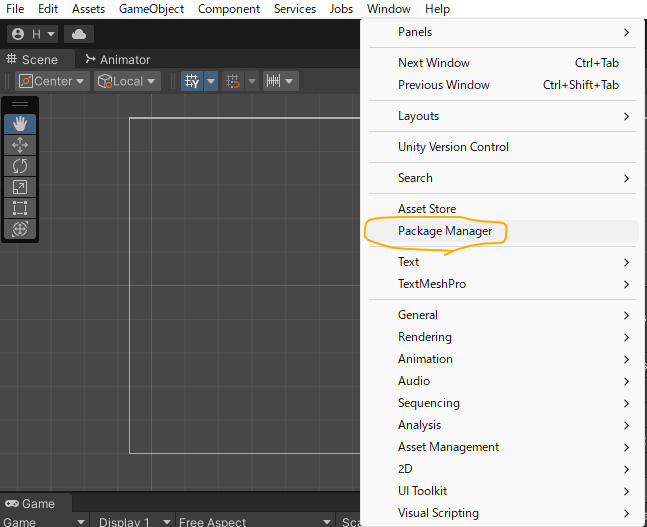
Task: Expand the Asset Management submenu
Action: pyautogui.click(x=502, y=447)
